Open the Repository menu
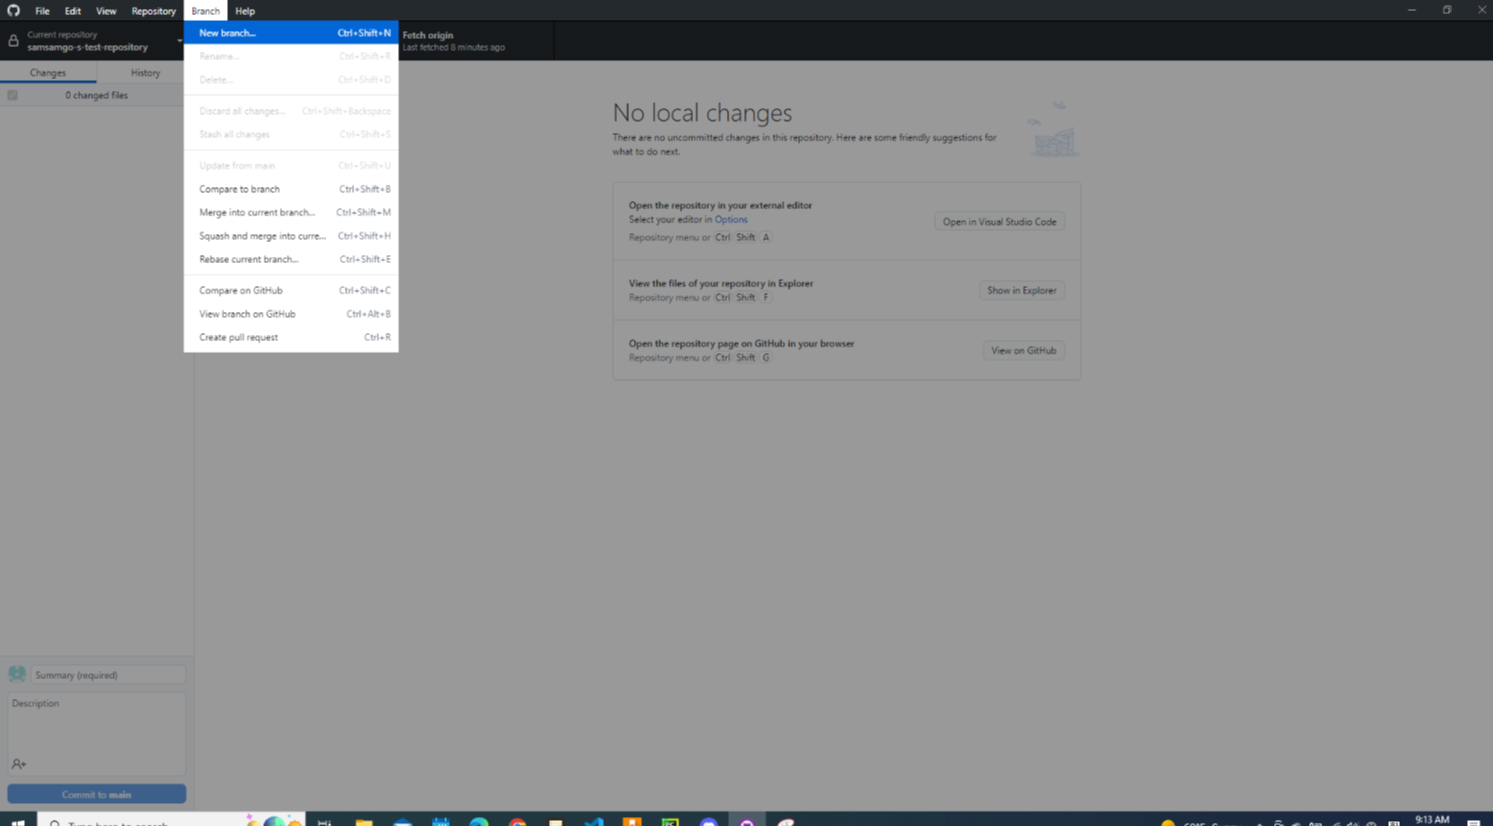 [154, 11]
